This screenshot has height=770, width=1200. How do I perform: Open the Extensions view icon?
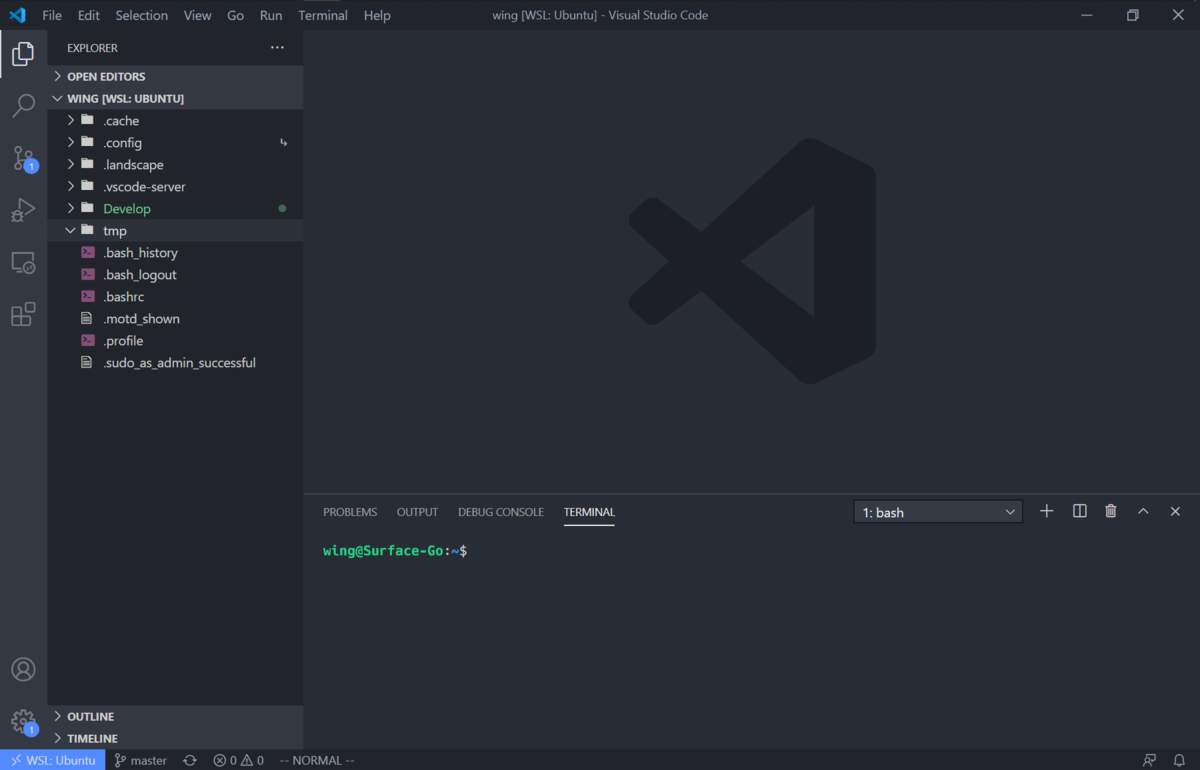click(x=23, y=314)
